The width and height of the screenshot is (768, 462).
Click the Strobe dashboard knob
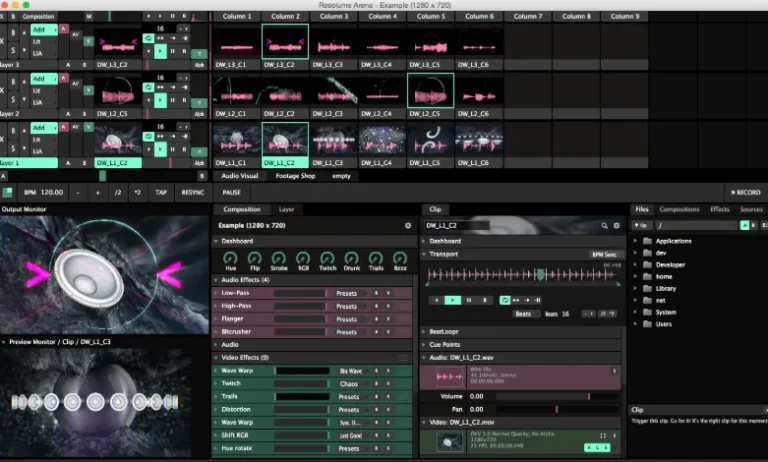click(x=279, y=258)
